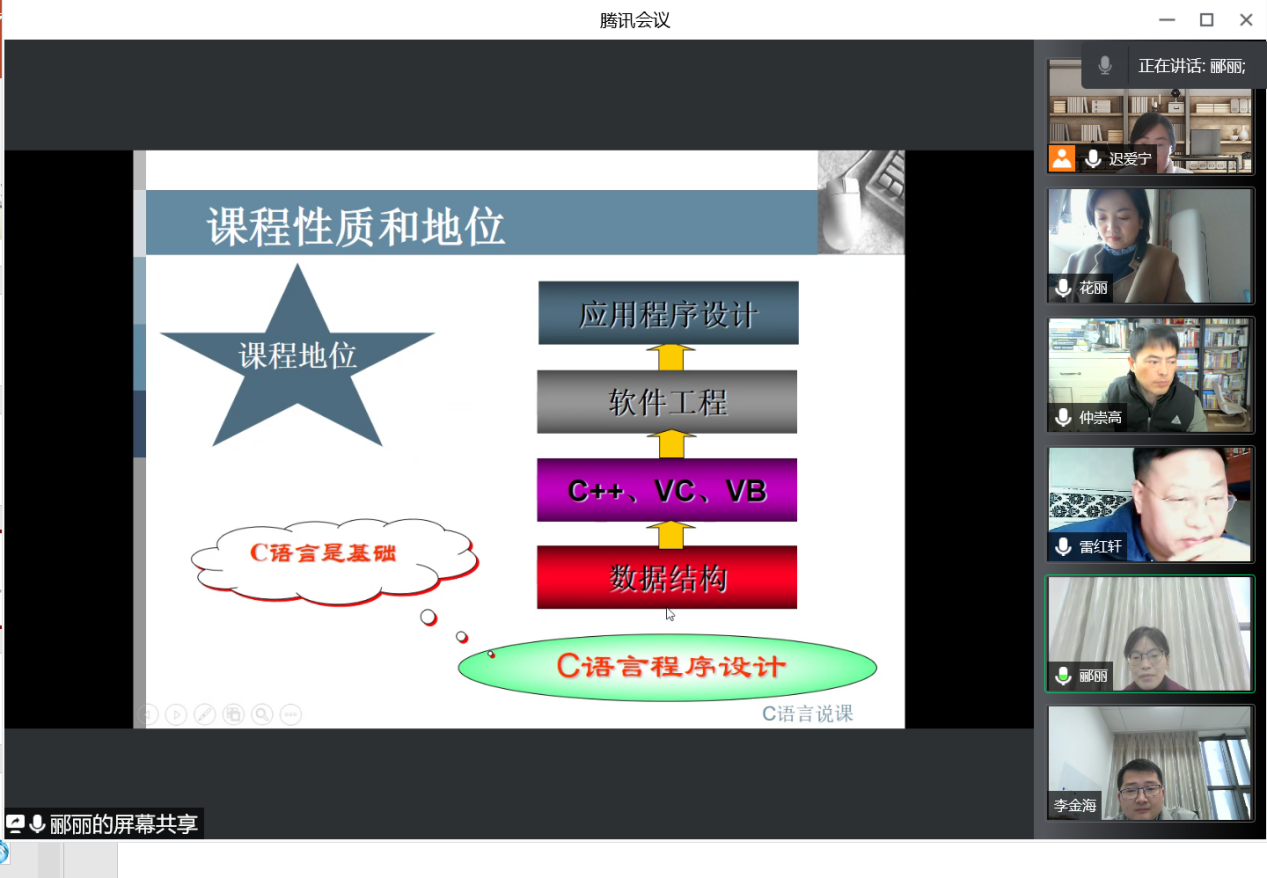Select the pen annotation tool on slide

point(204,714)
